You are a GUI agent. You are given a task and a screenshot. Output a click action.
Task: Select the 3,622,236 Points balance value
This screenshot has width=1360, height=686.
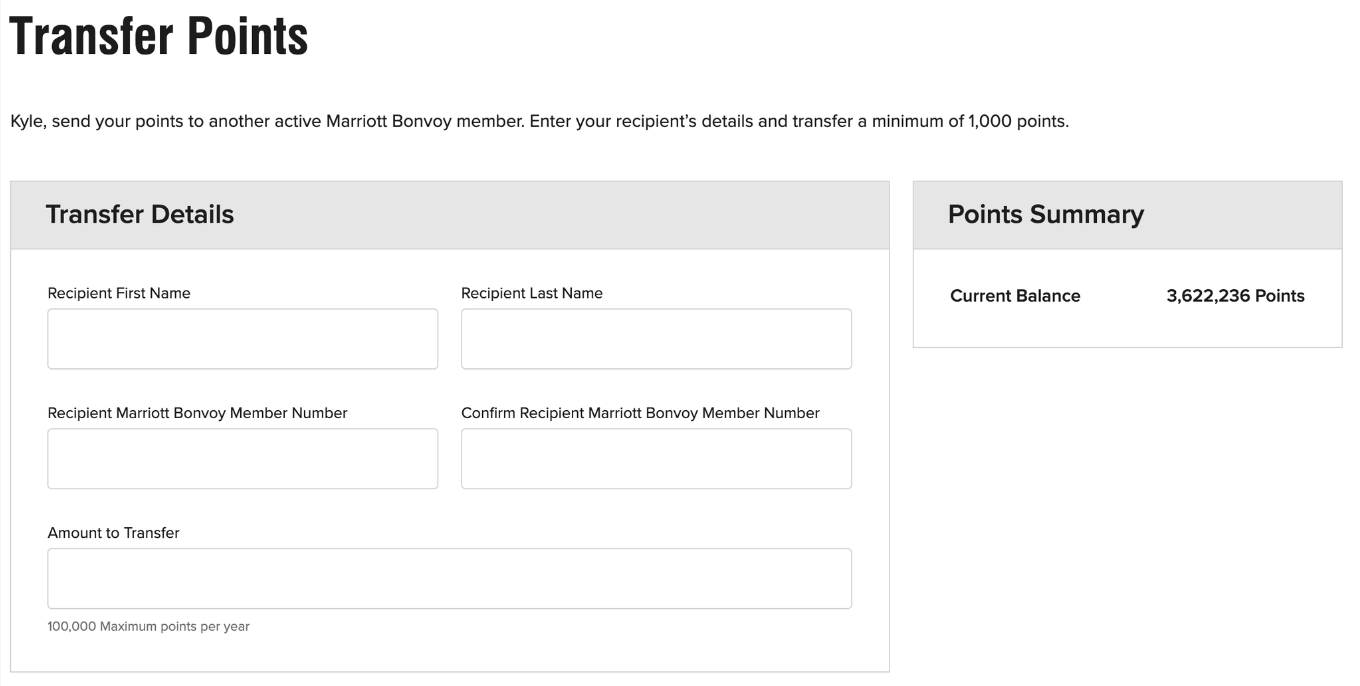tap(1235, 296)
